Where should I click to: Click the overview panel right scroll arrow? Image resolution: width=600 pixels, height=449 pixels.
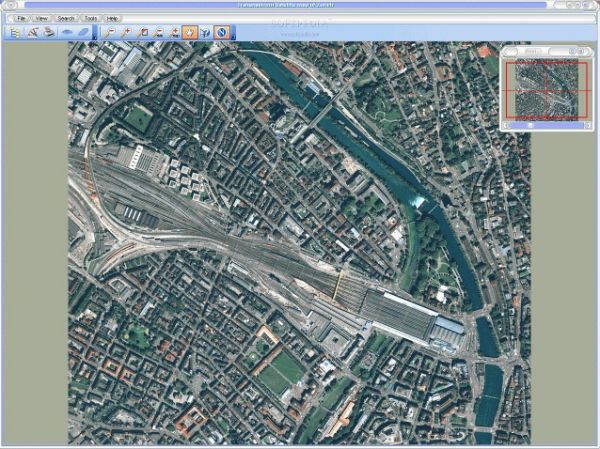point(588,126)
